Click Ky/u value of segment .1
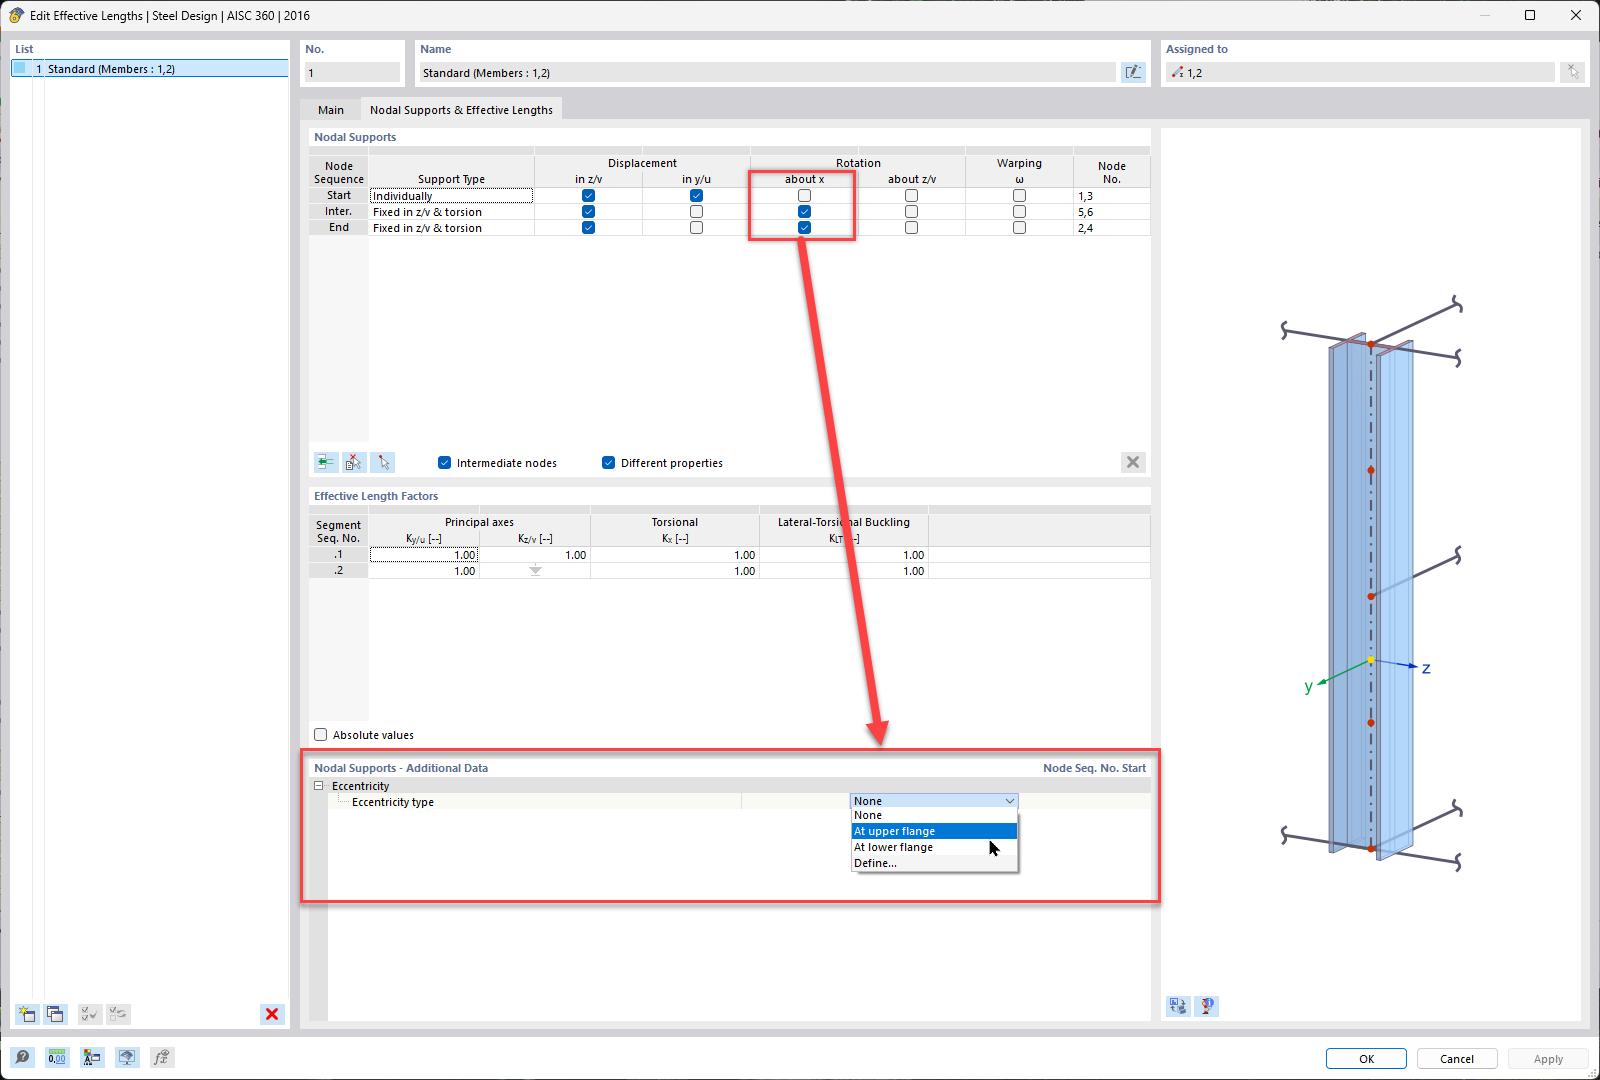This screenshot has width=1600, height=1080. pos(424,555)
